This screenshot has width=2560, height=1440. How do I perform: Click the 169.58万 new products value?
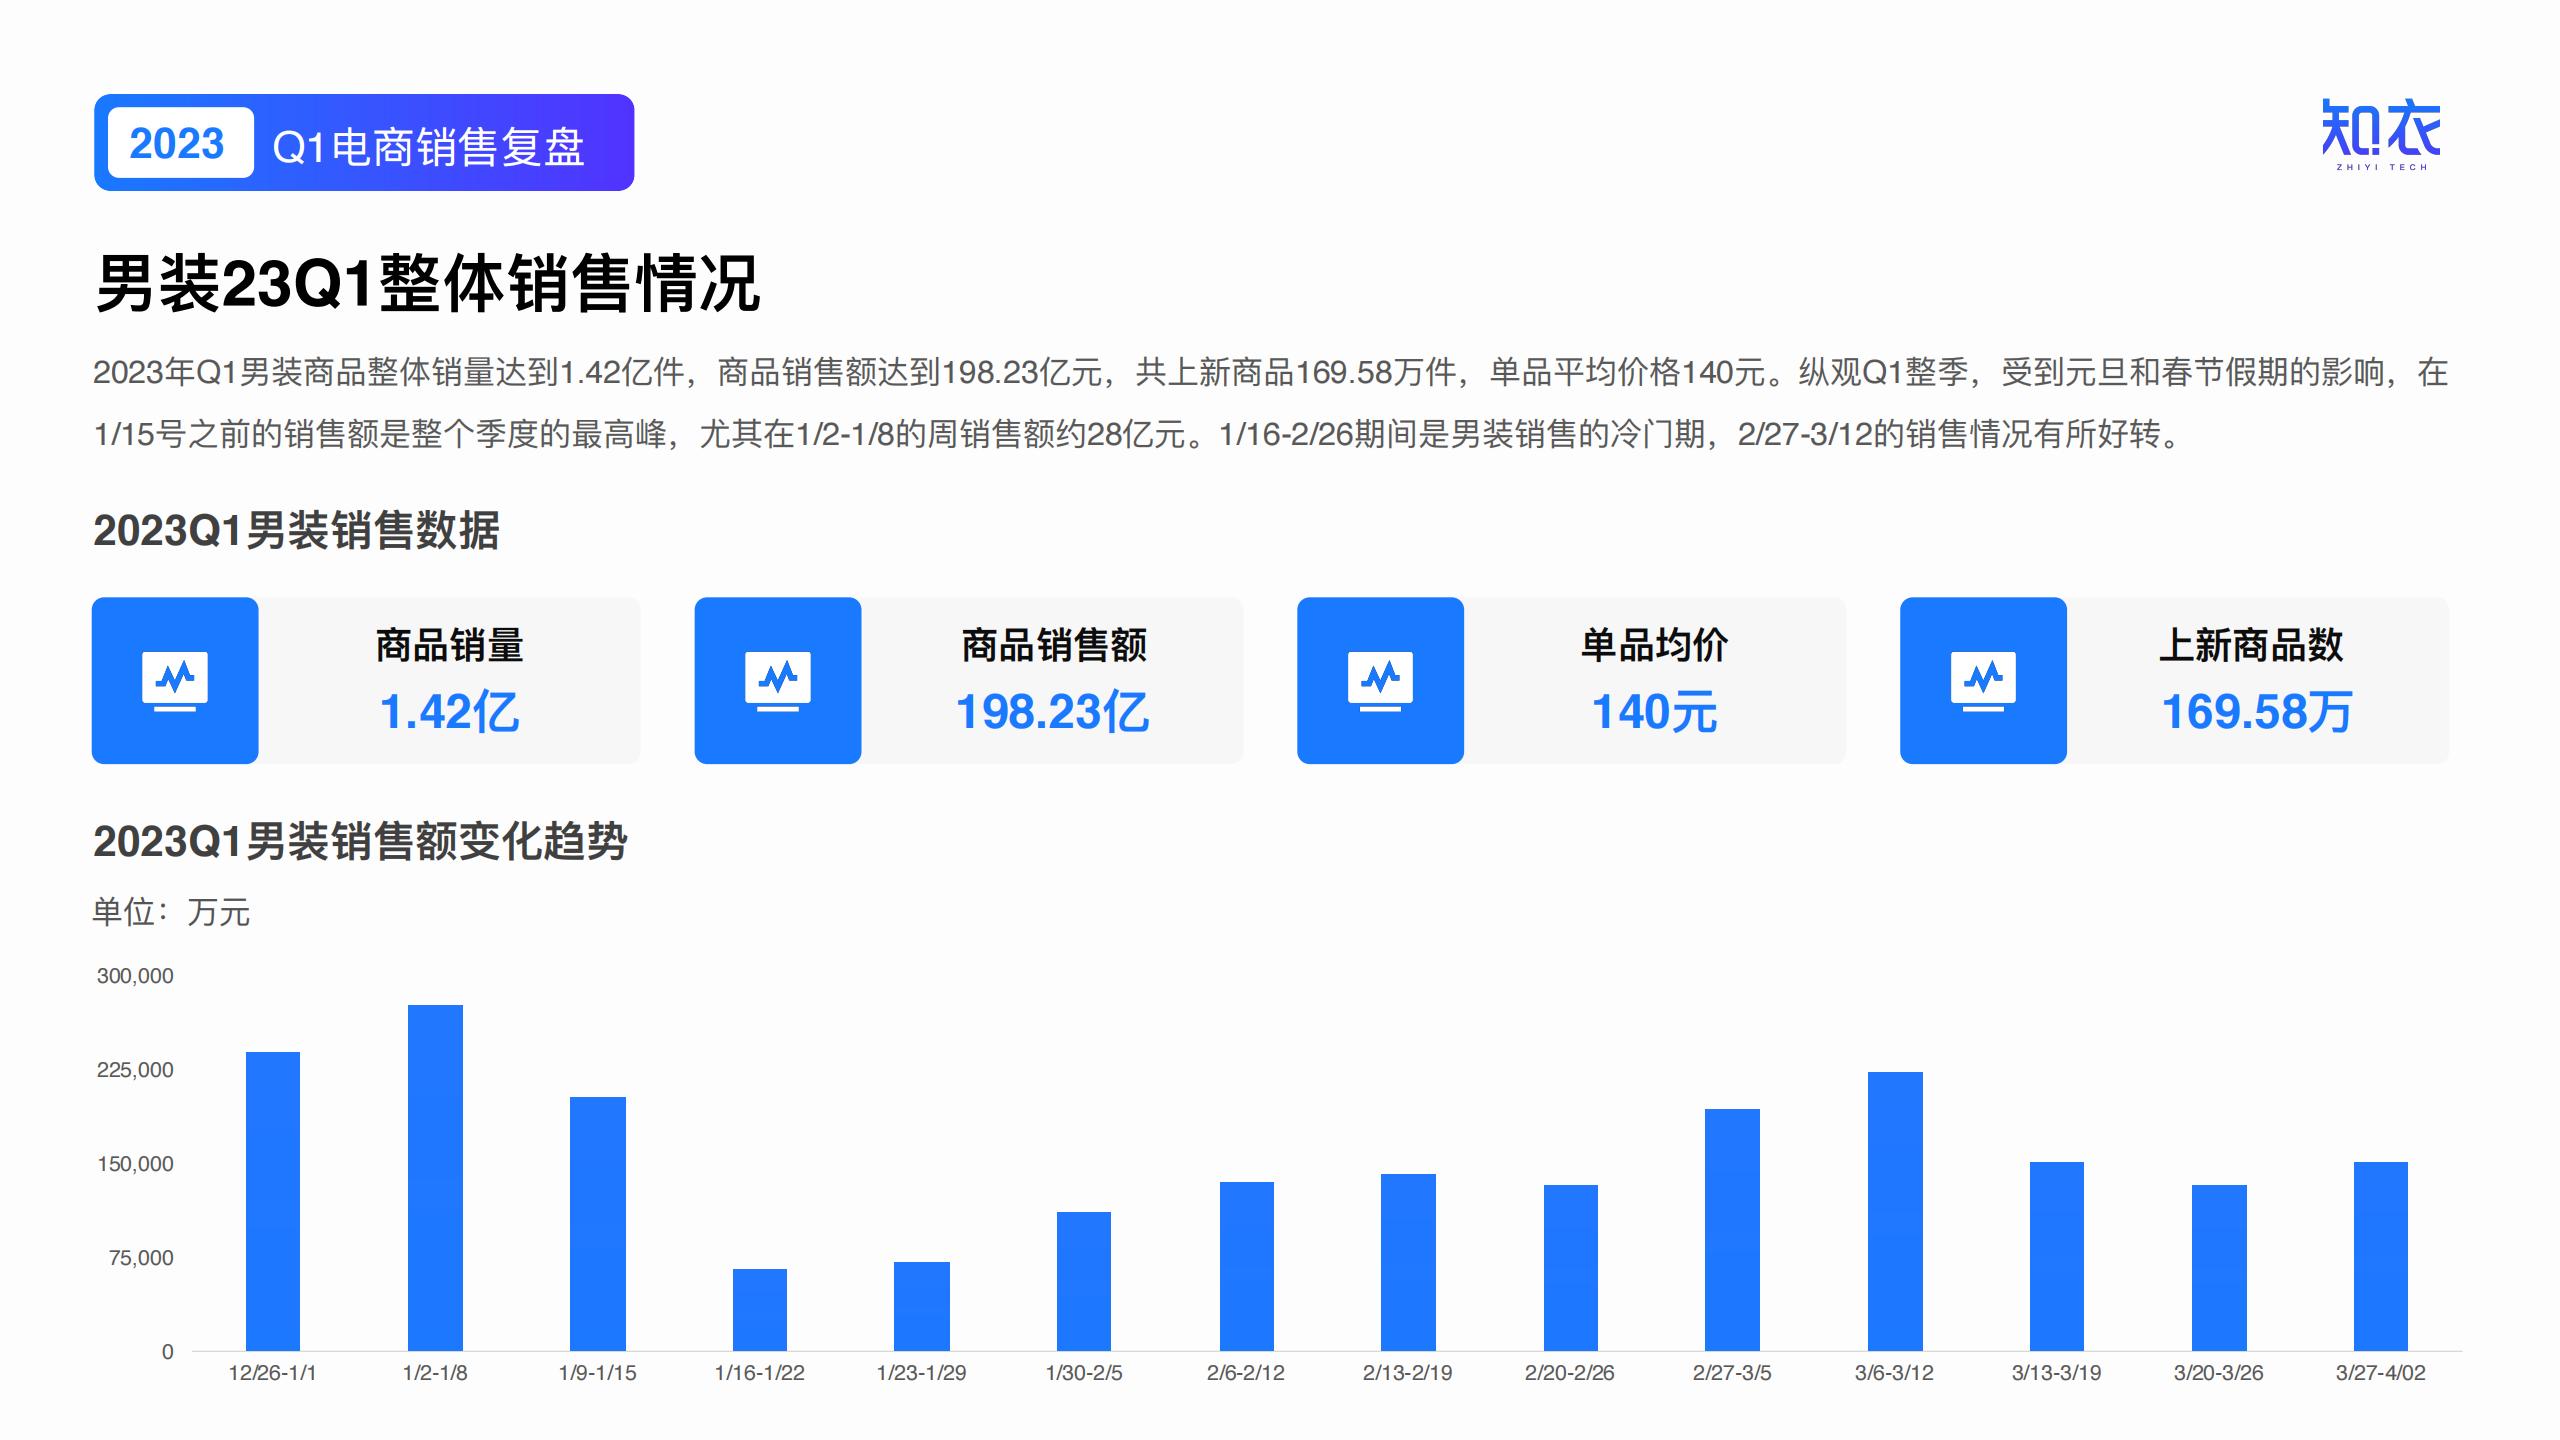[x=2256, y=712]
